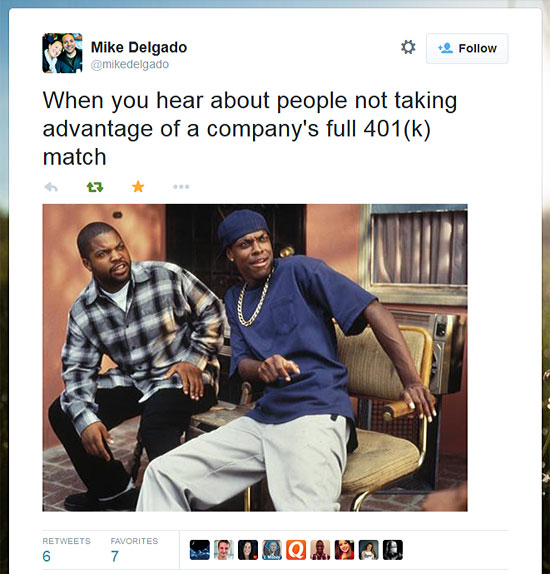Click the last woman's avatar before the helmet
Viewport: 550px width, 574px height.
[368, 550]
